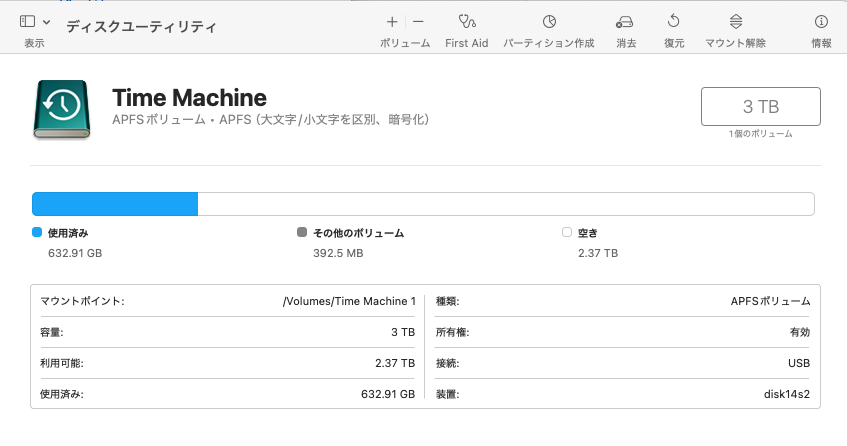
Task: Click the 3 TB capacity box
Action: tap(761, 107)
